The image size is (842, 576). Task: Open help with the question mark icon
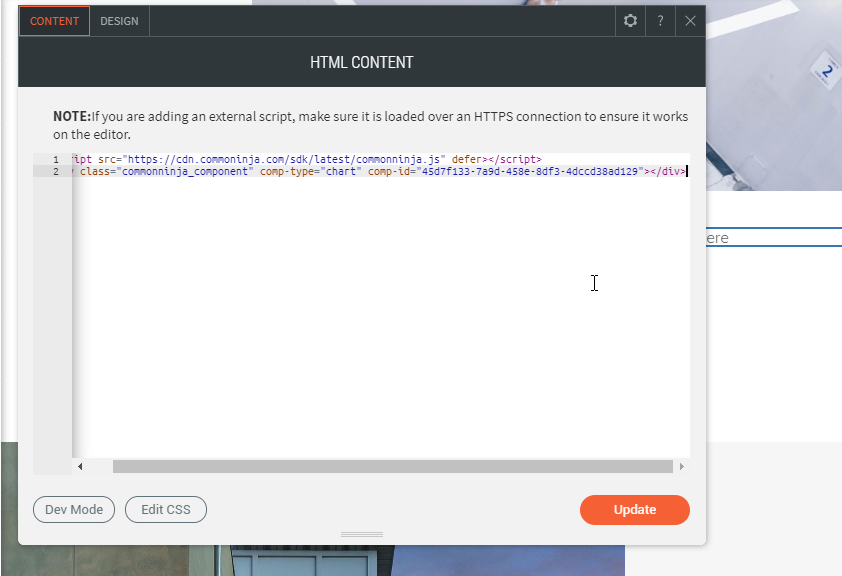pyautogui.click(x=660, y=21)
